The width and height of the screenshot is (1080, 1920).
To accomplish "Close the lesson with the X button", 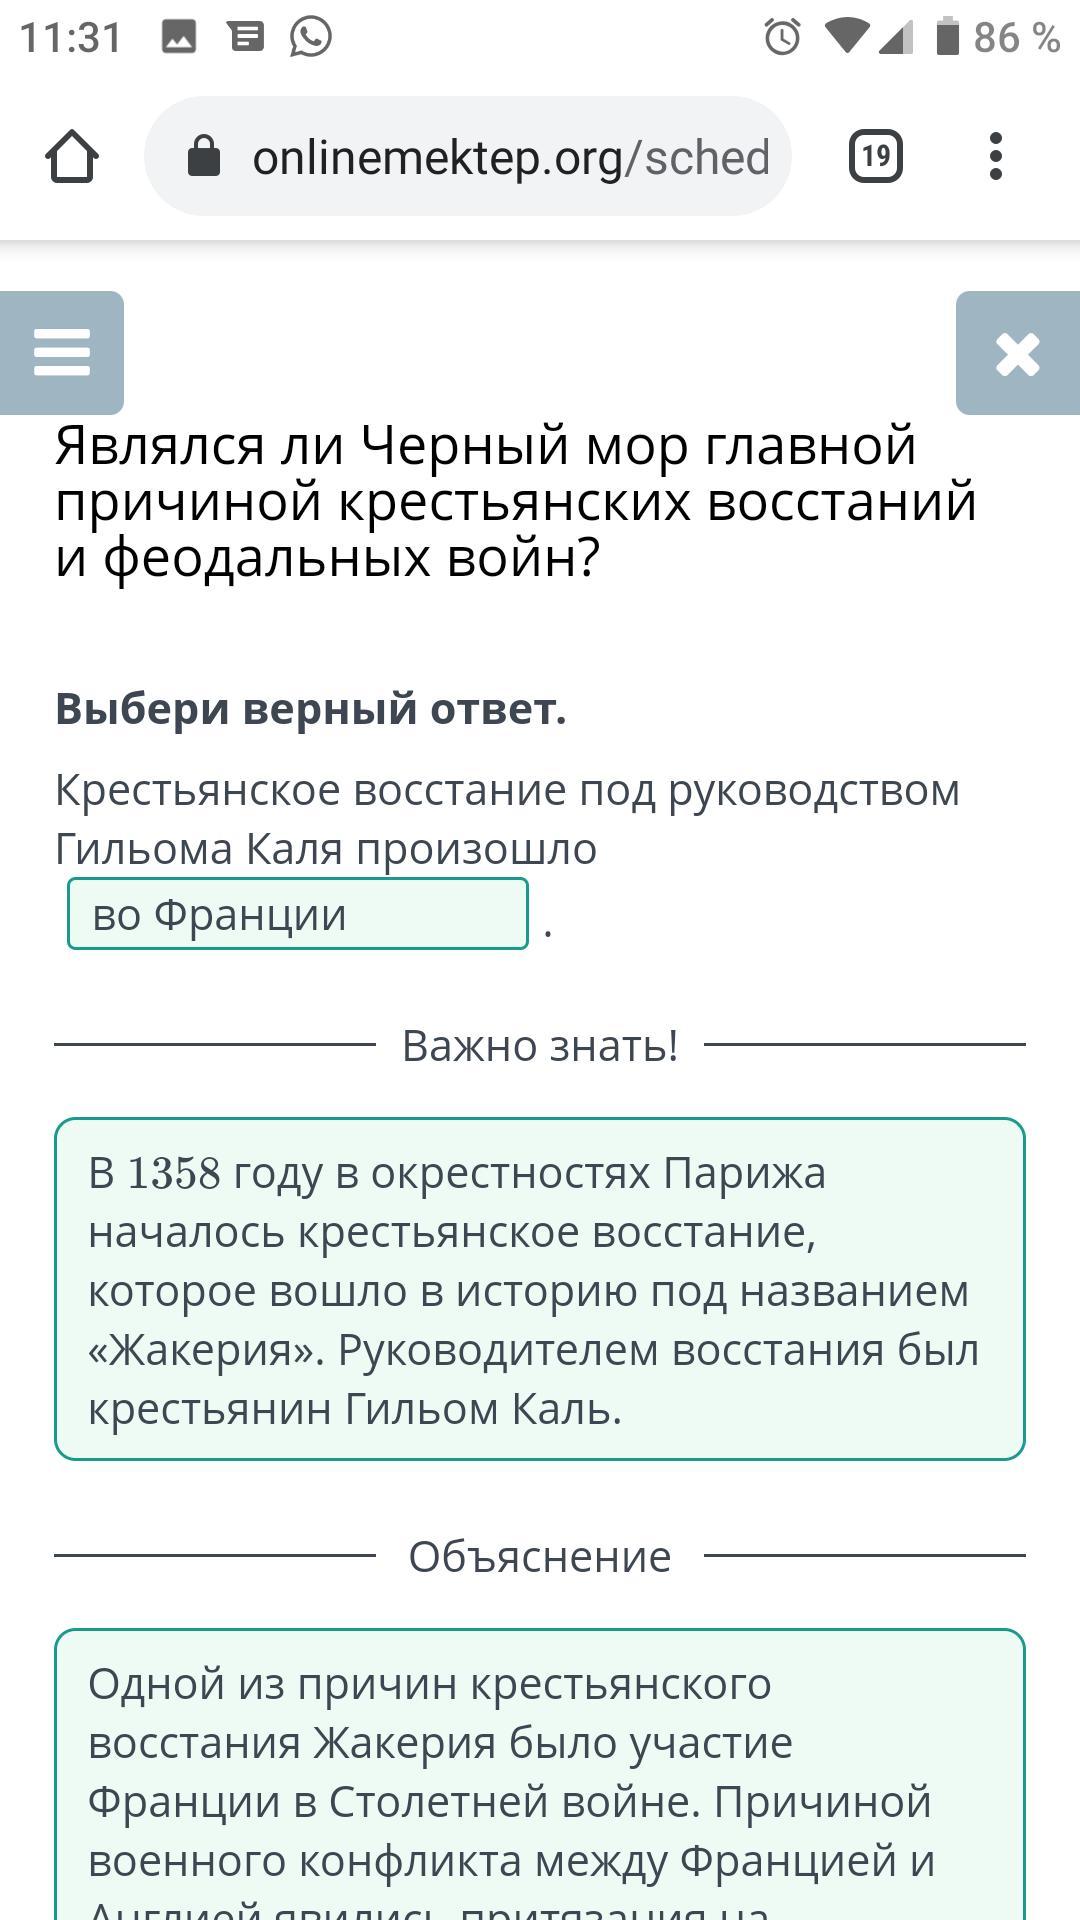I will [1018, 353].
